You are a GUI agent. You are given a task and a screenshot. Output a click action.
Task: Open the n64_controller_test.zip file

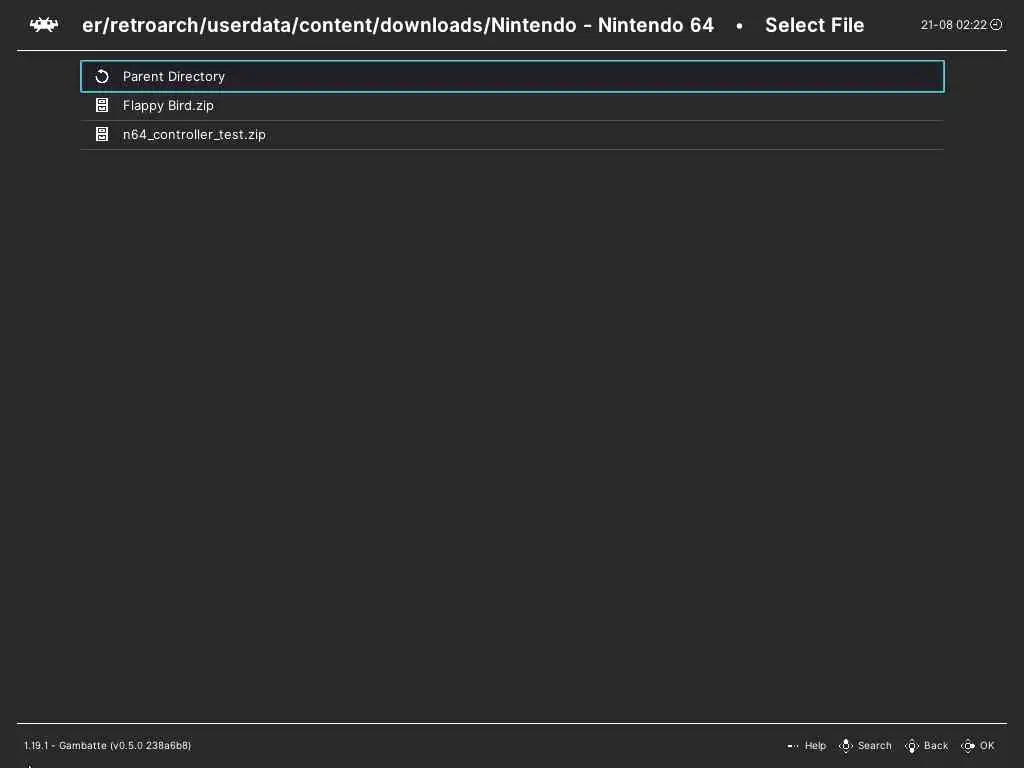513,135
